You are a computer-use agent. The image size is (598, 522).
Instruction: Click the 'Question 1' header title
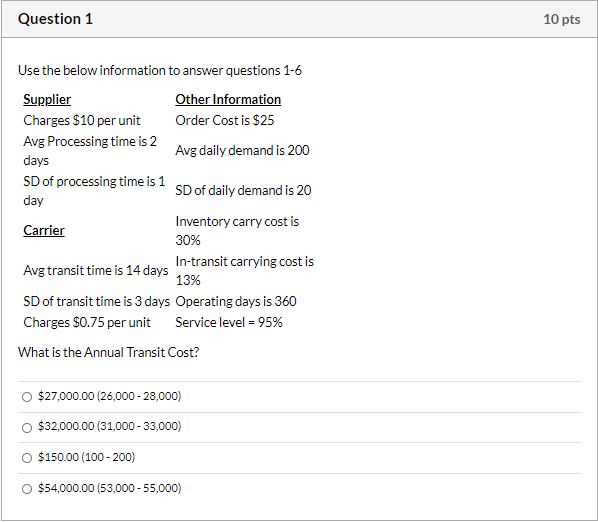pos(55,19)
